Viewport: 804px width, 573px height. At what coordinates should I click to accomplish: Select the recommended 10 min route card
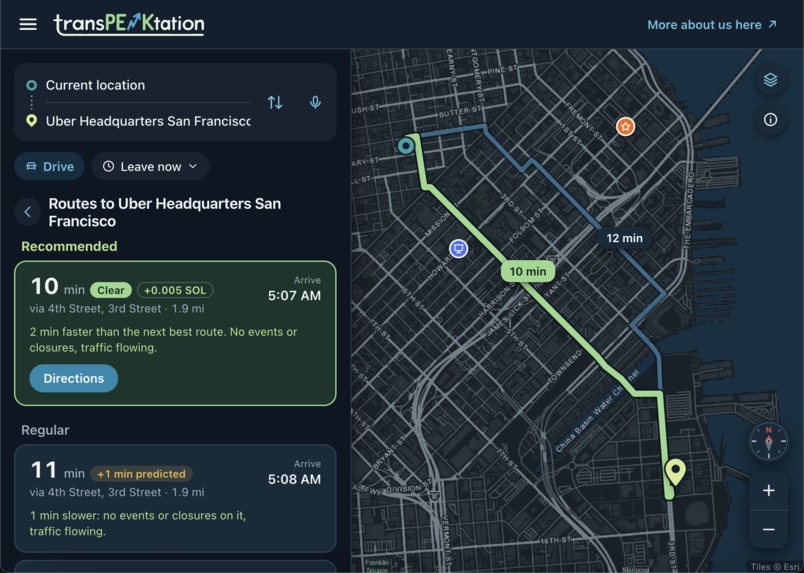coord(175,333)
